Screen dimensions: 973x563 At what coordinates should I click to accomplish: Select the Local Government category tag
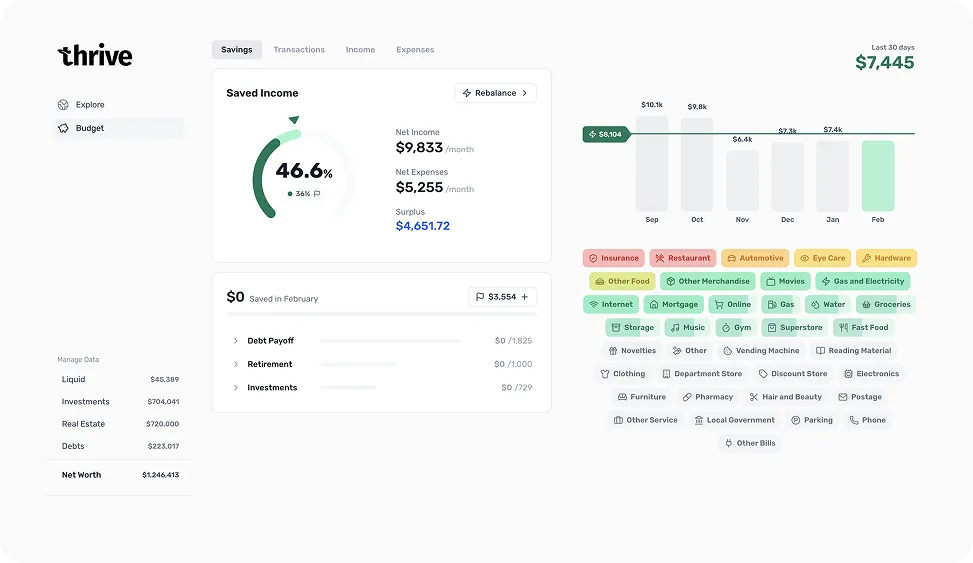tap(735, 420)
